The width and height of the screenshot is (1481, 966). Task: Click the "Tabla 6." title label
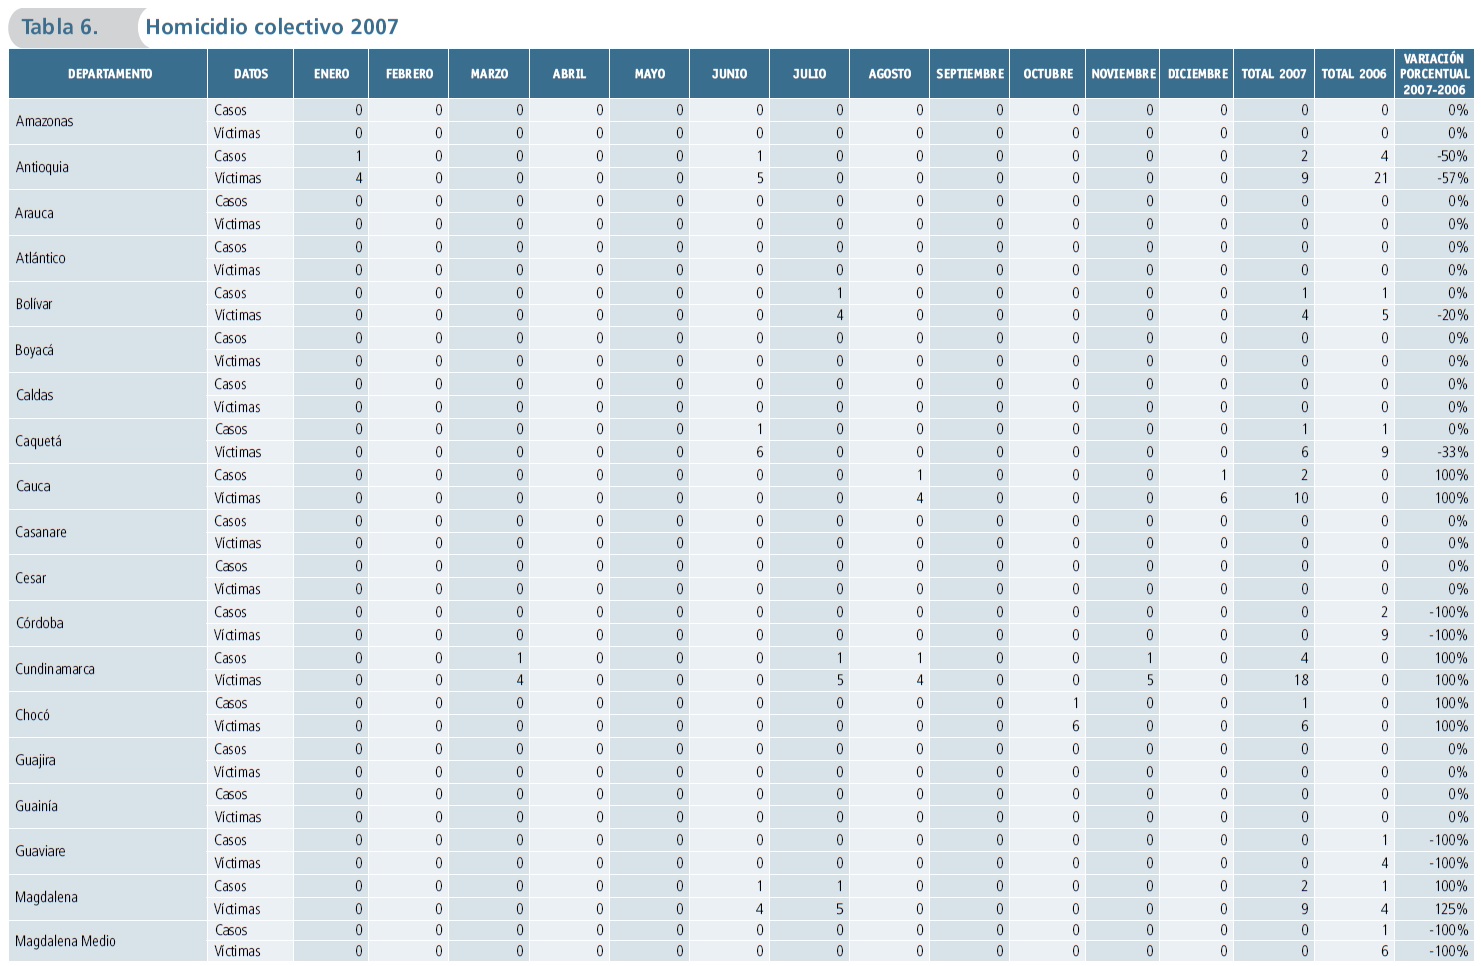click(x=60, y=27)
